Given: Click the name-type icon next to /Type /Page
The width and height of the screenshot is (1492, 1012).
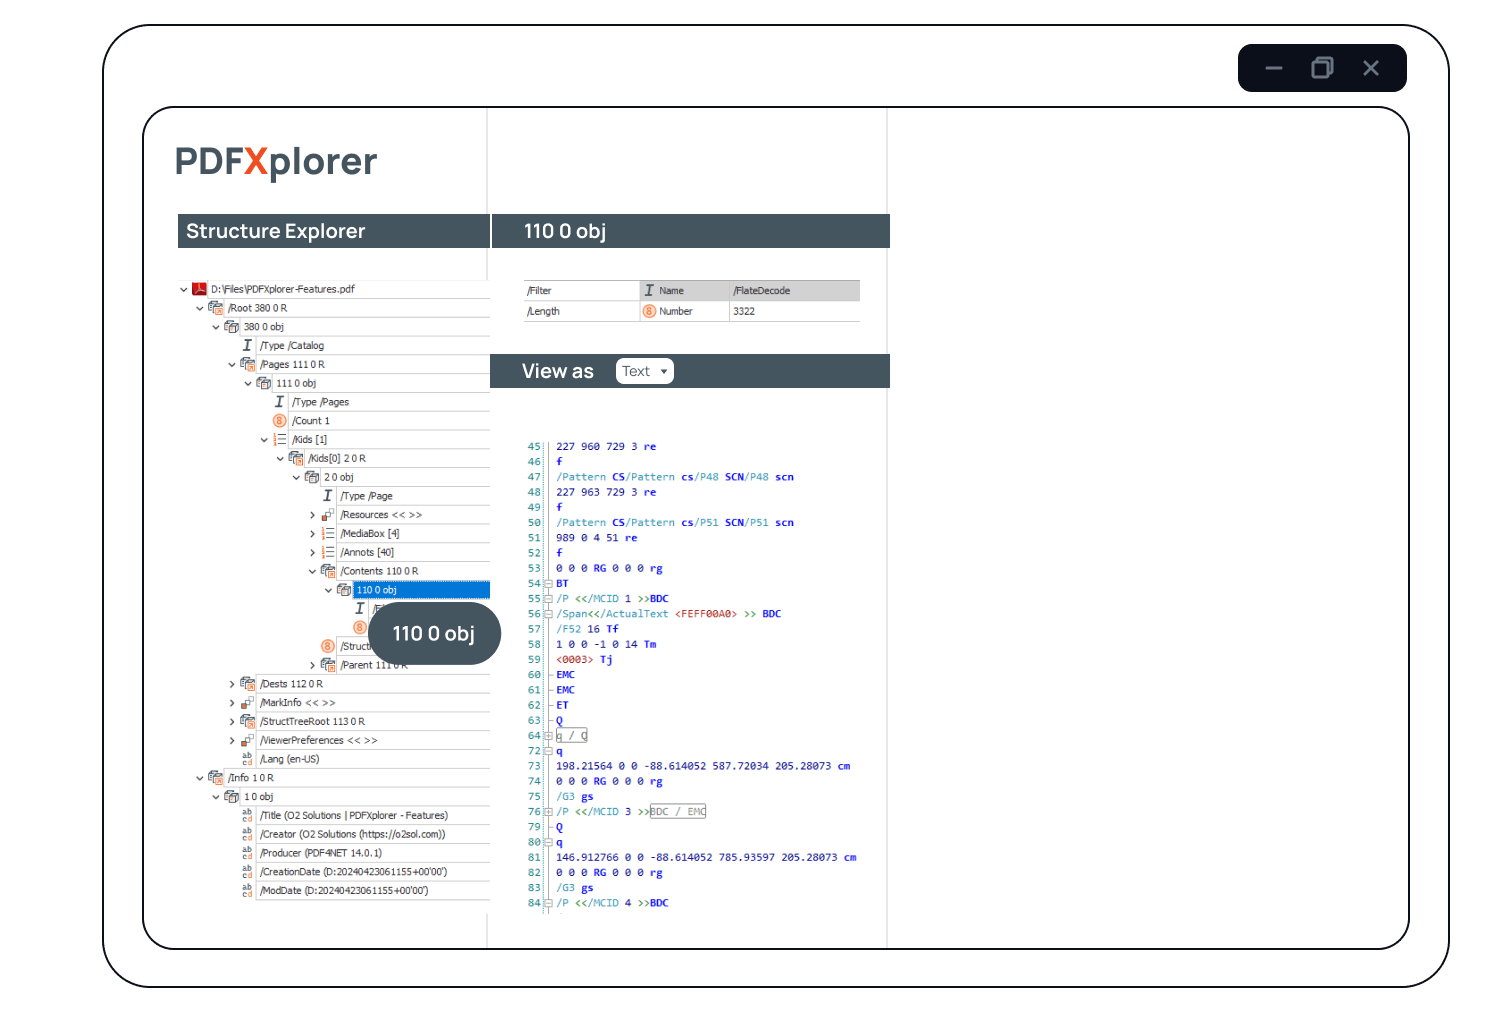Looking at the screenshot, I should tap(327, 496).
